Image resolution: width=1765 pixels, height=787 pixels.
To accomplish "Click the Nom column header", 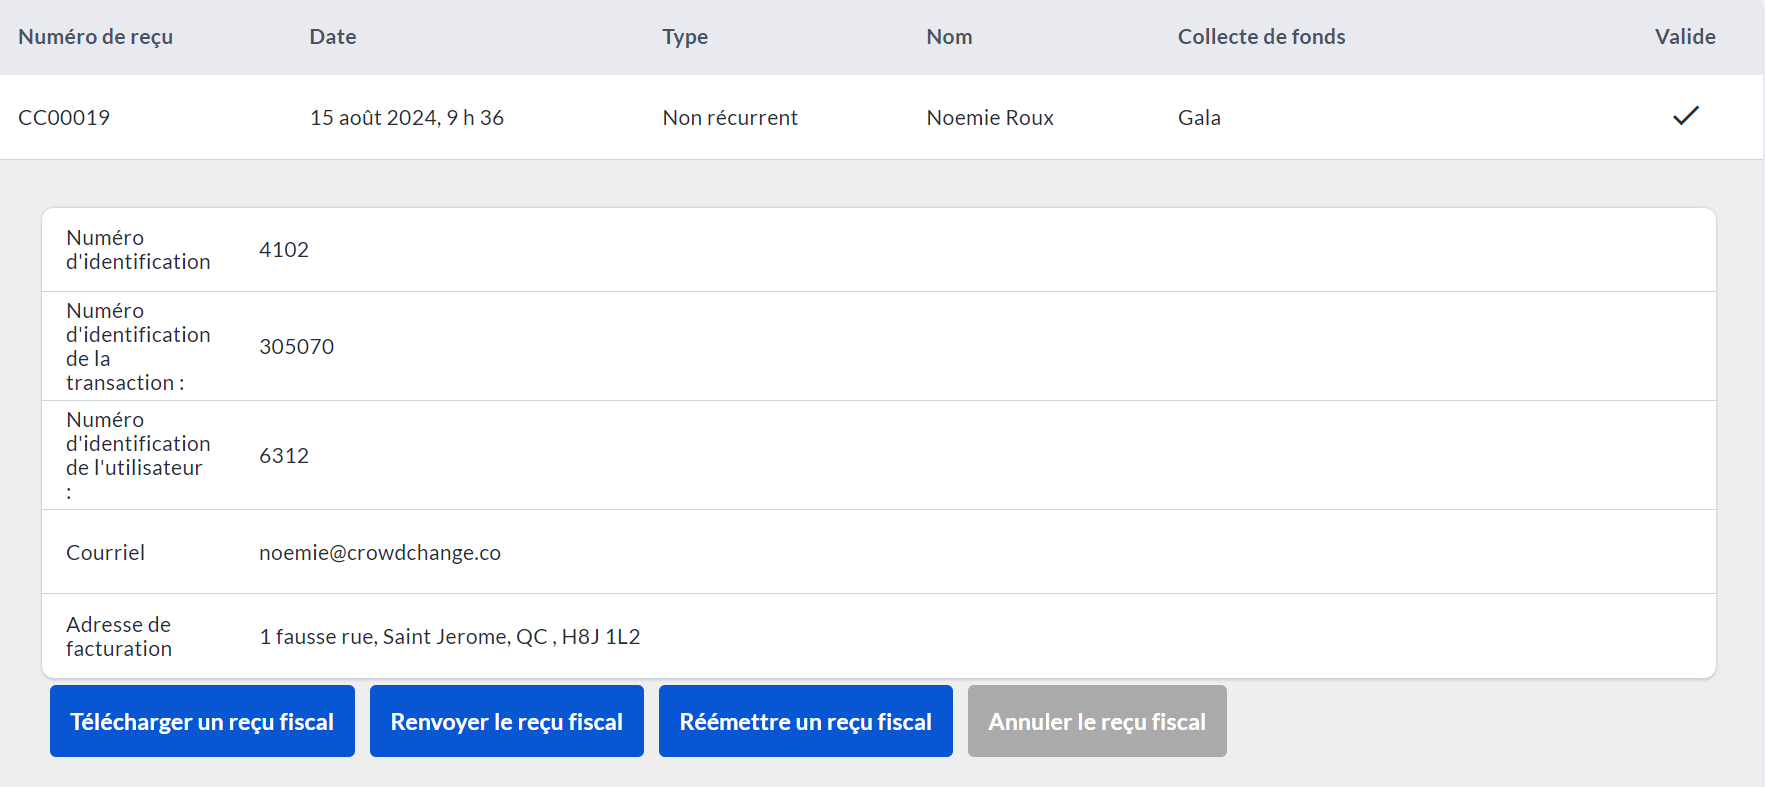I will click(x=949, y=37).
